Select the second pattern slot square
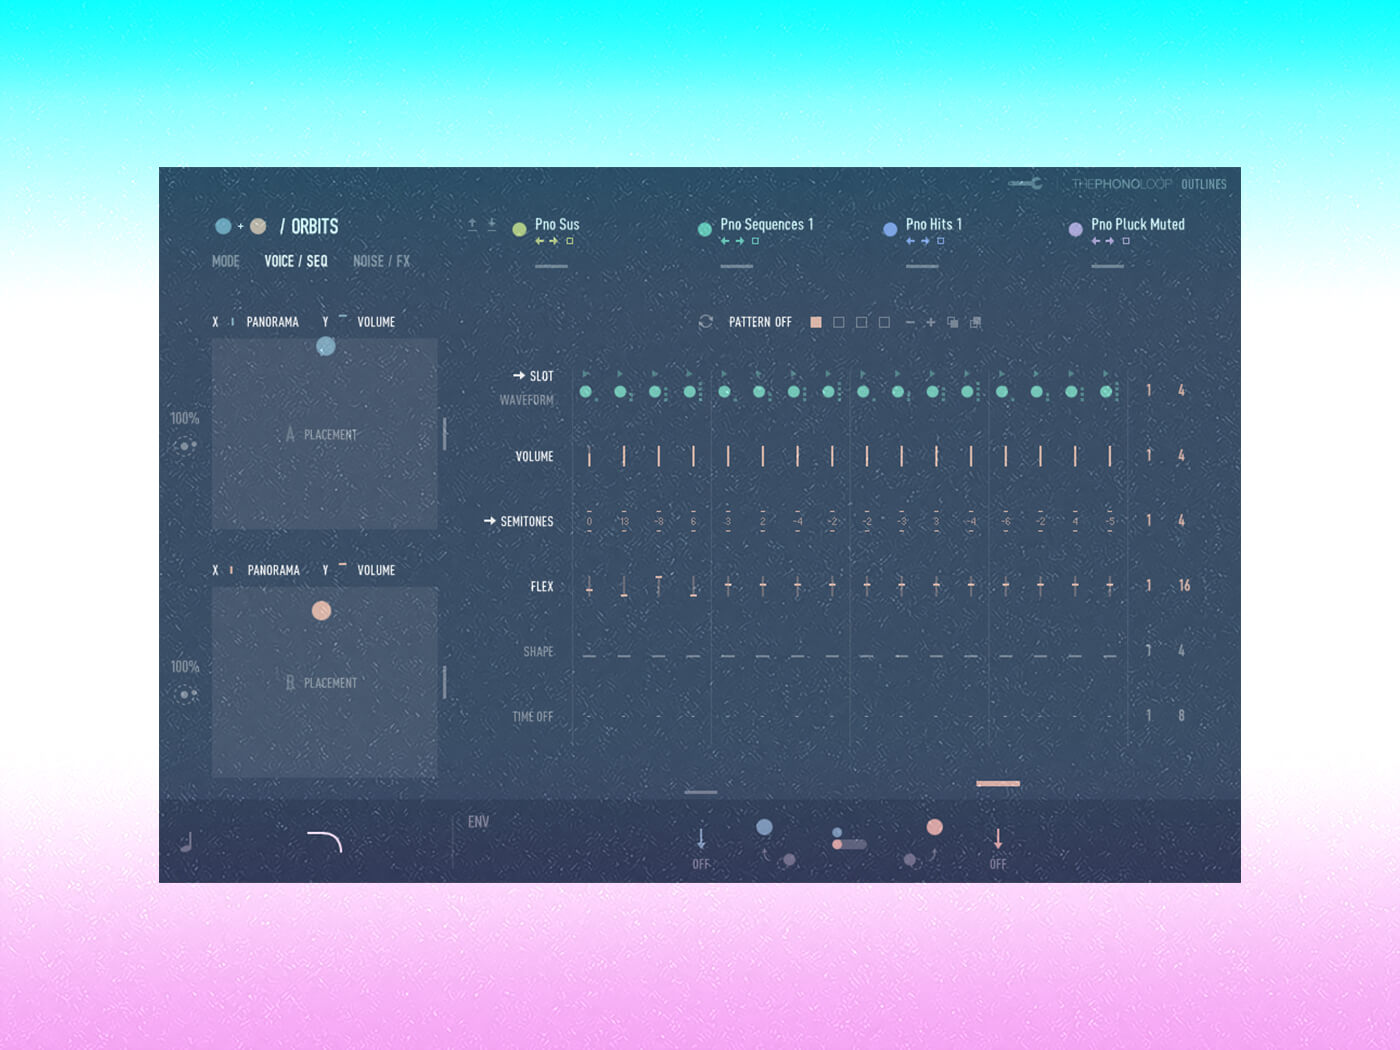Screen dimensions: 1400x1050 pyautogui.click(x=839, y=322)
